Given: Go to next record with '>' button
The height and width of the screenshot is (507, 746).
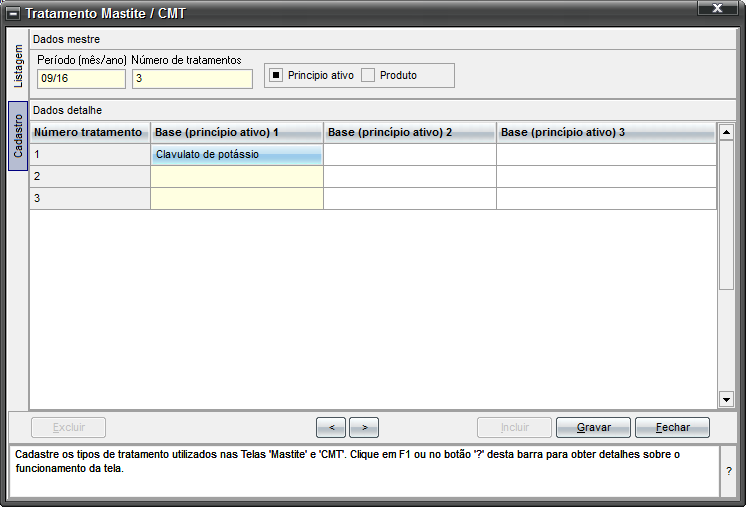Looking at the screenshot, I should (x=364, y=428).
